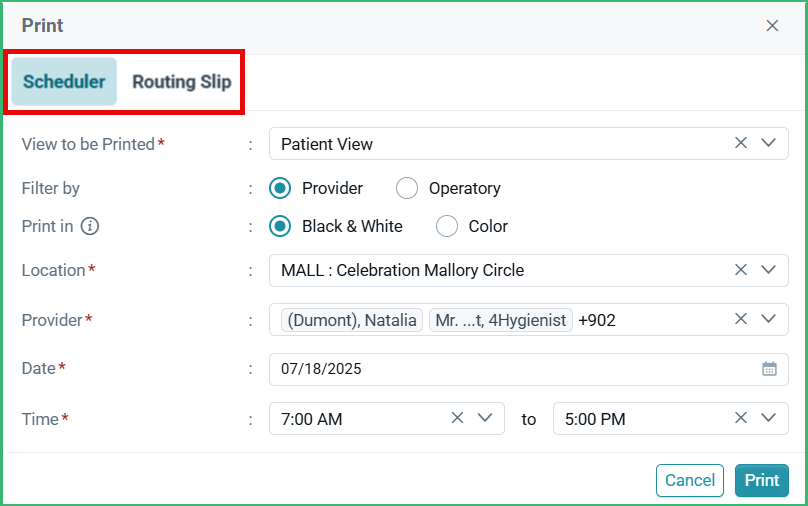Open the calendar picker icon in Date field
The width and height of the screenshot is (808, 506).
(769, 369)
